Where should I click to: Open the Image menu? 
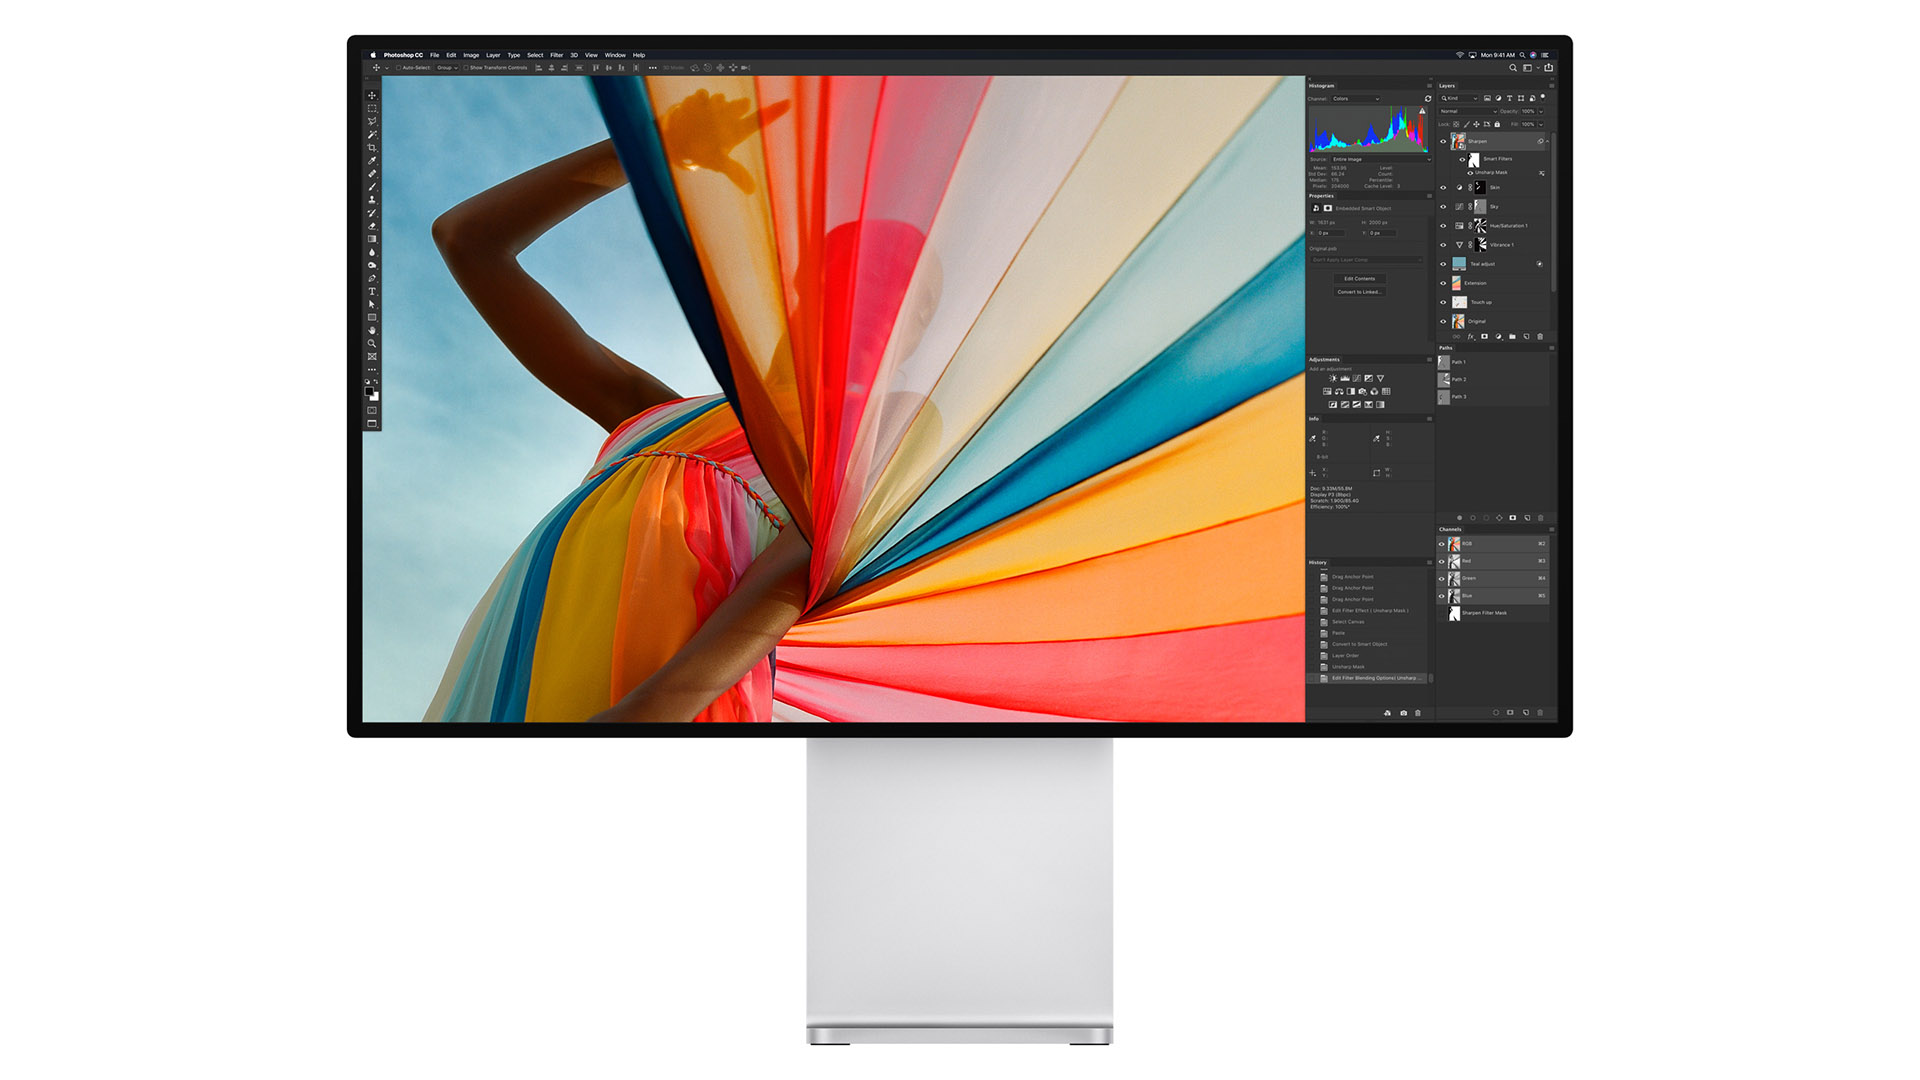[x=470, y=55]
